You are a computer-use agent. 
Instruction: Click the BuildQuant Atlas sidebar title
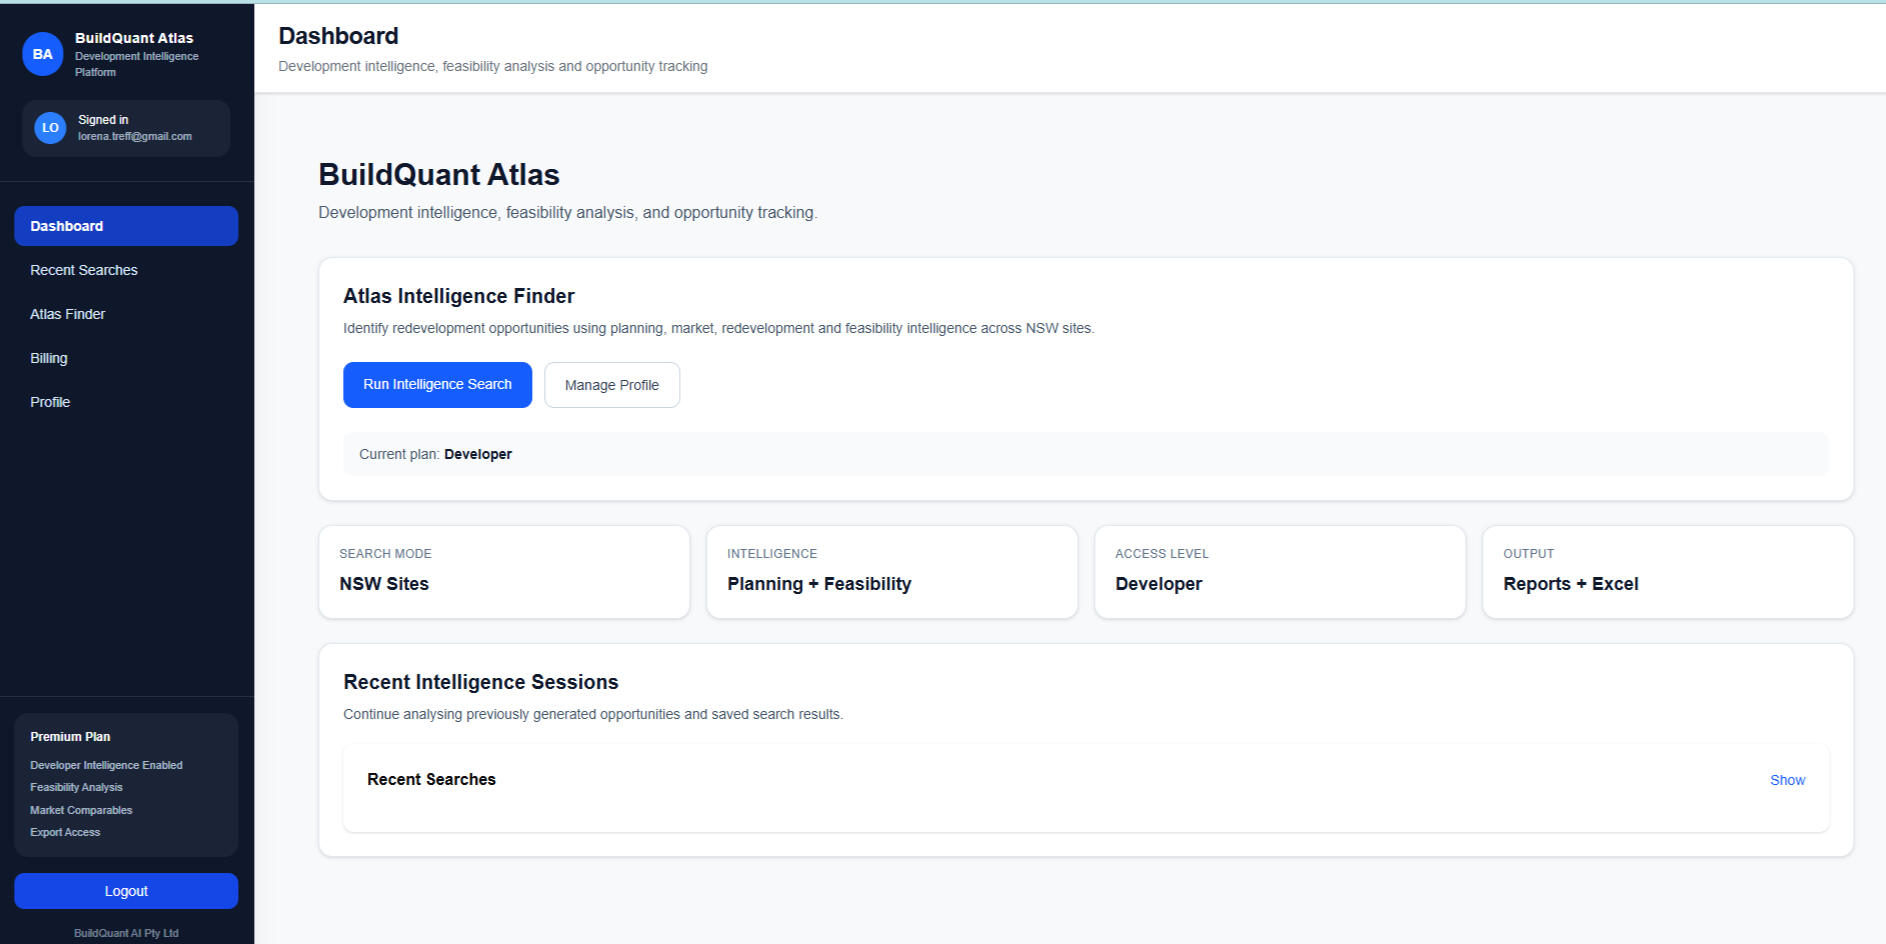coord(134,38)
